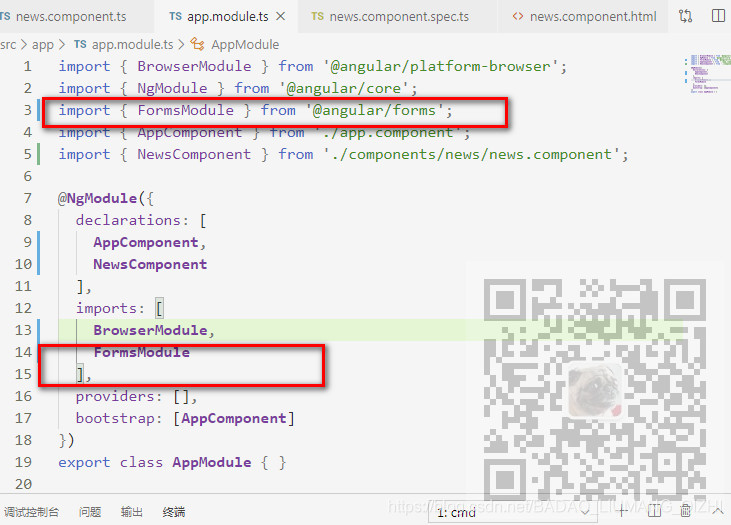Click 'AppComponent' in the bootstrap array
The image size is (731, 525).
click(x=234, y=418)
